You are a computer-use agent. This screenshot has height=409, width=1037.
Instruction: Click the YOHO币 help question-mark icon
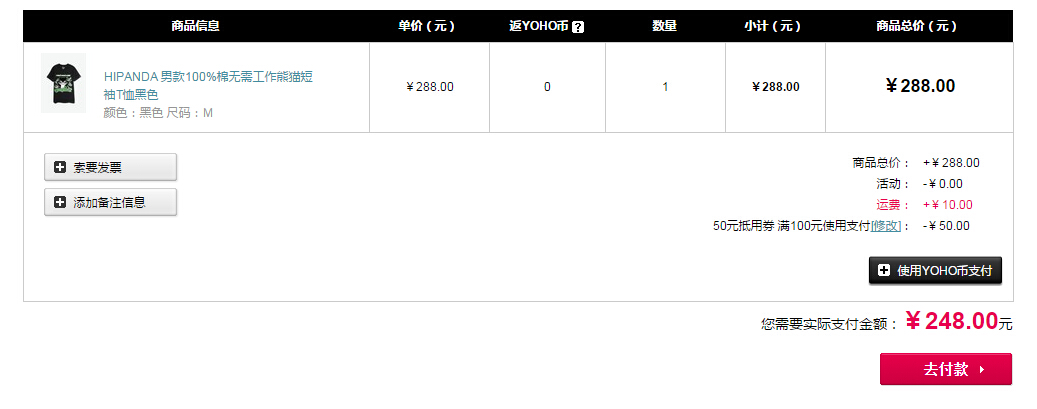pos(578,27)
